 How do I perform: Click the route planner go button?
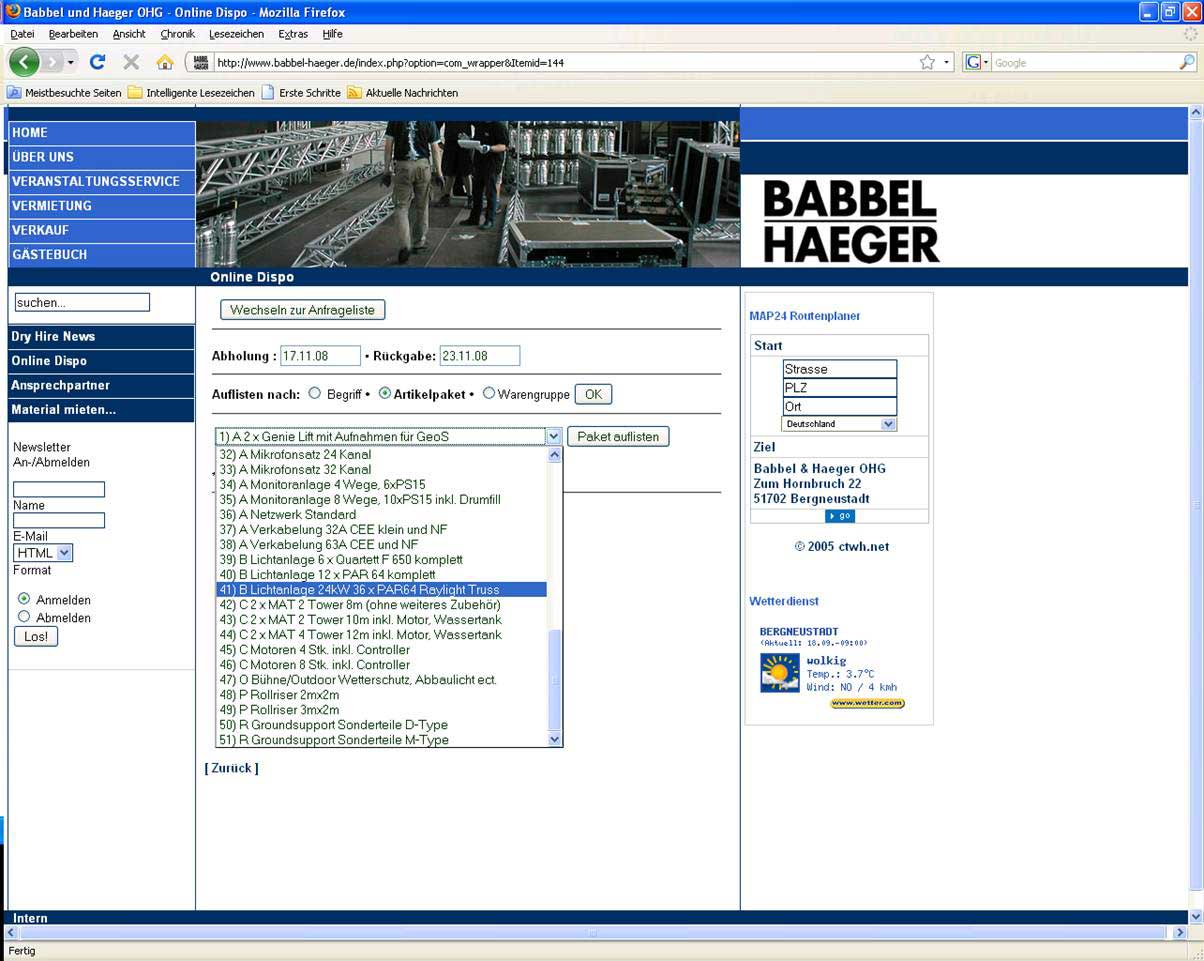840,516
